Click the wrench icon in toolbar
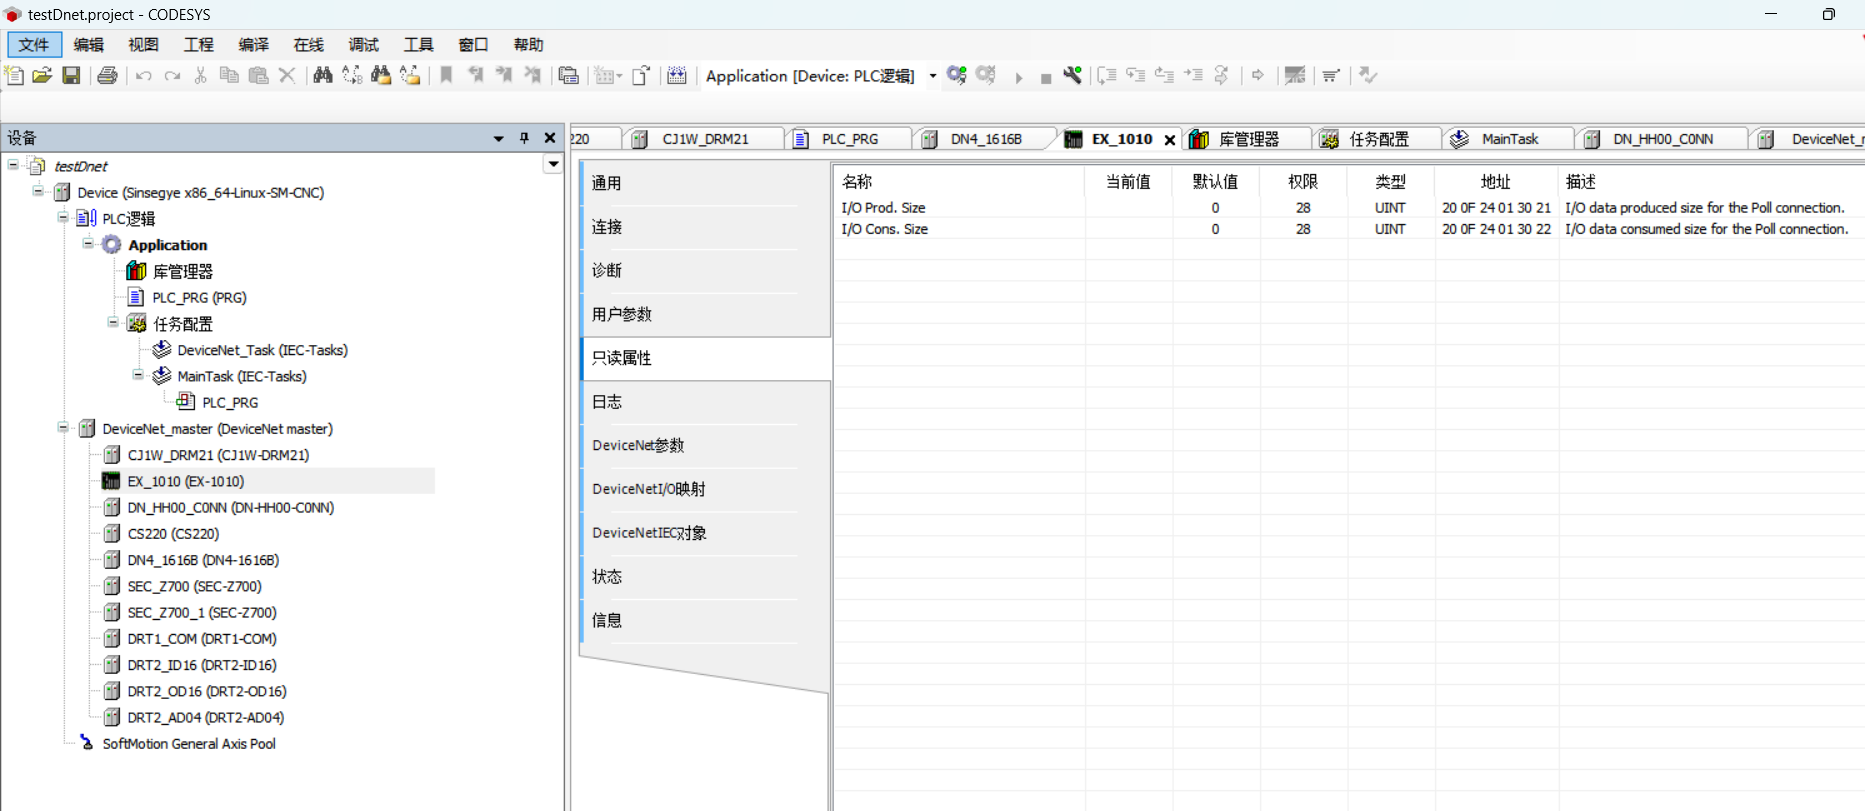 tap(1072, 75)
